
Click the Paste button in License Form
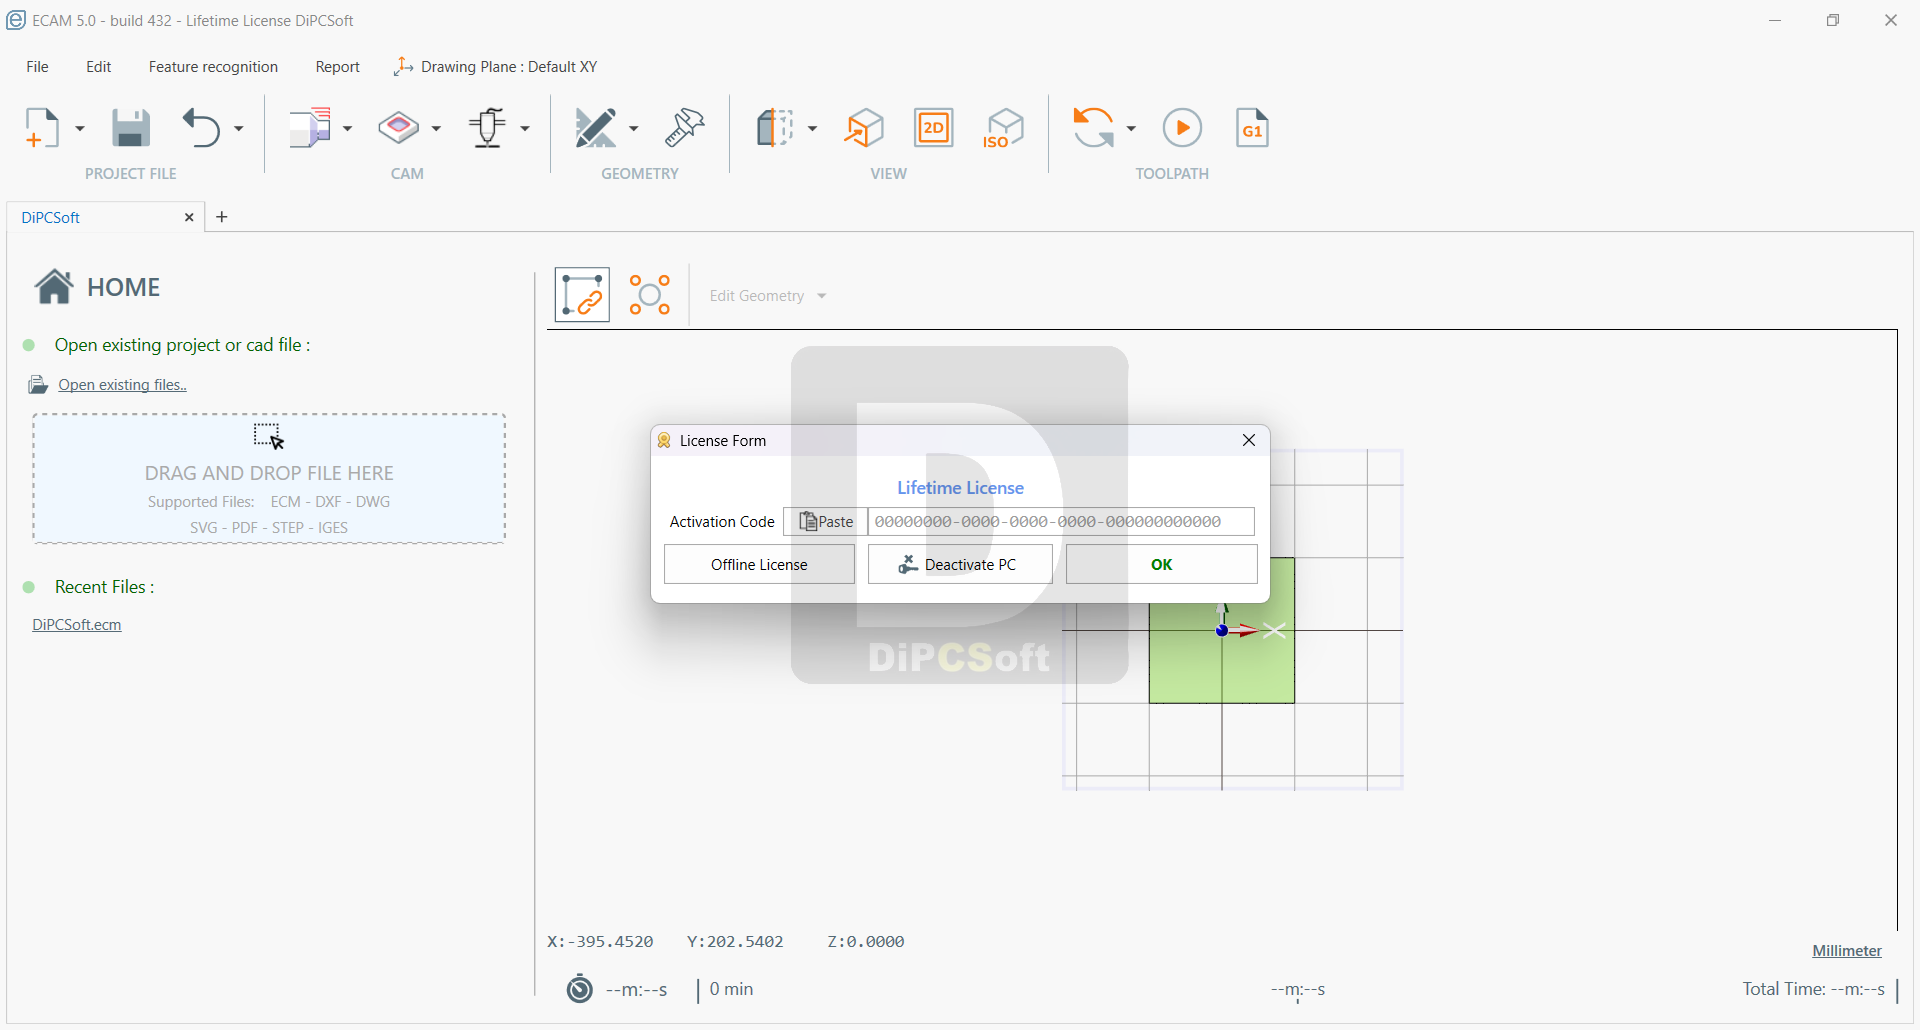pos(826,522)
